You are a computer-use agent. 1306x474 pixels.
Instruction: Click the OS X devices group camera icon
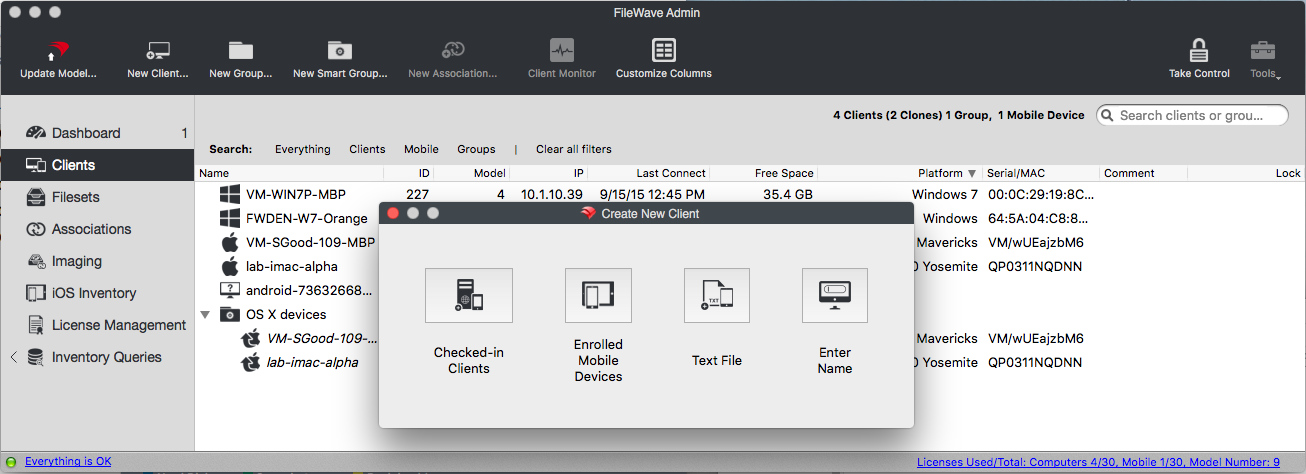click(230, 314)
